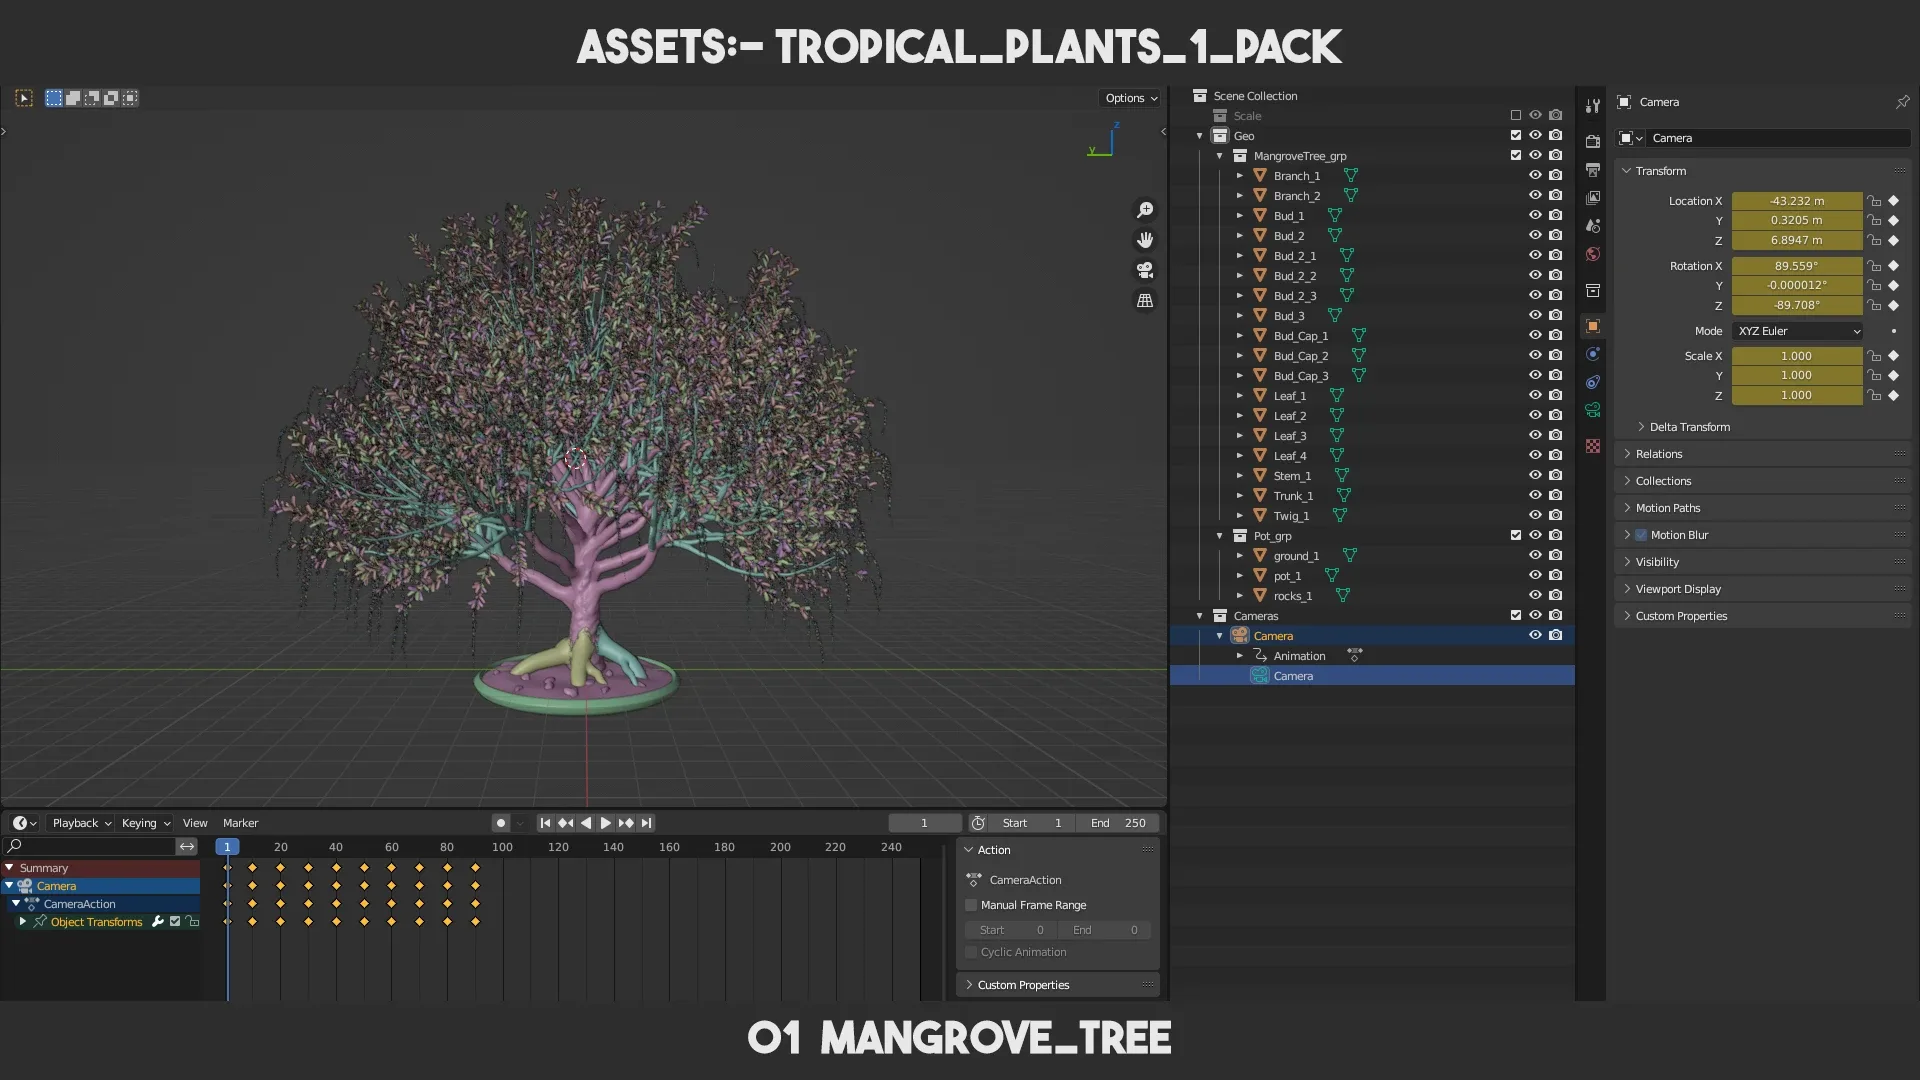Click the Rotation Z value field
The height and width of the screenshot is (1080, 1920).
(x=1797, y=305)
